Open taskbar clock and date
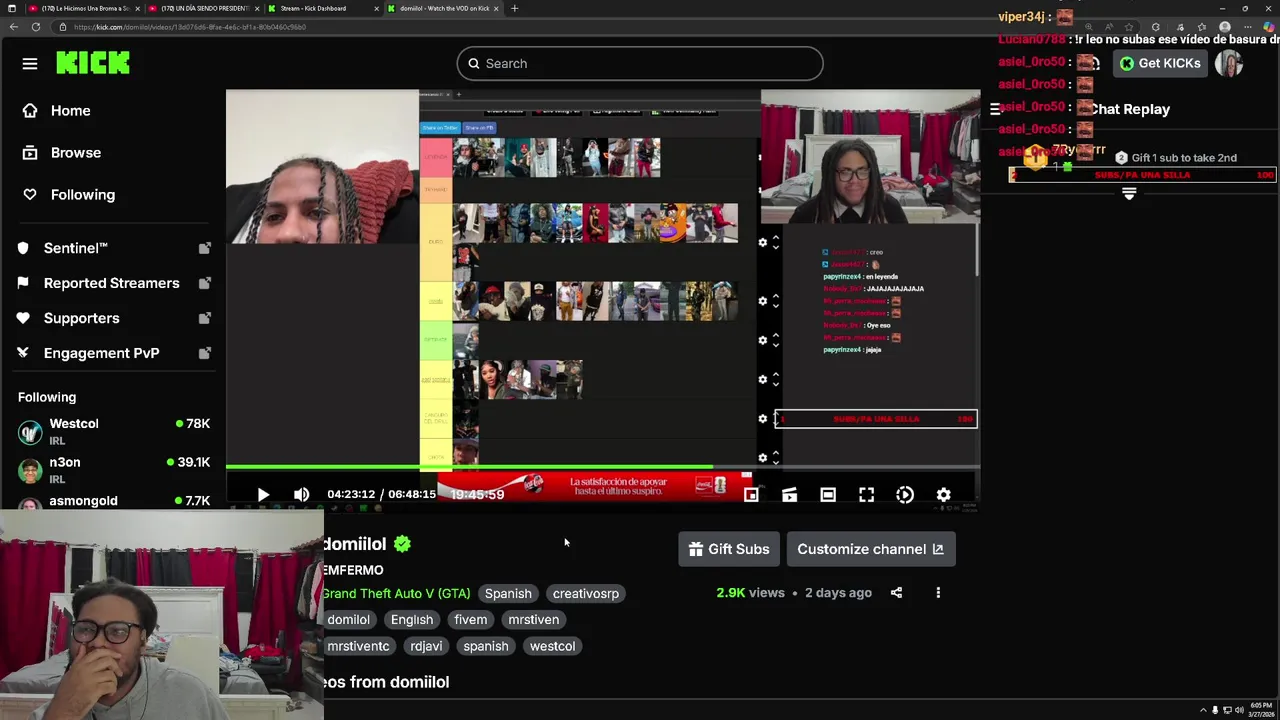 point(1260,710)
